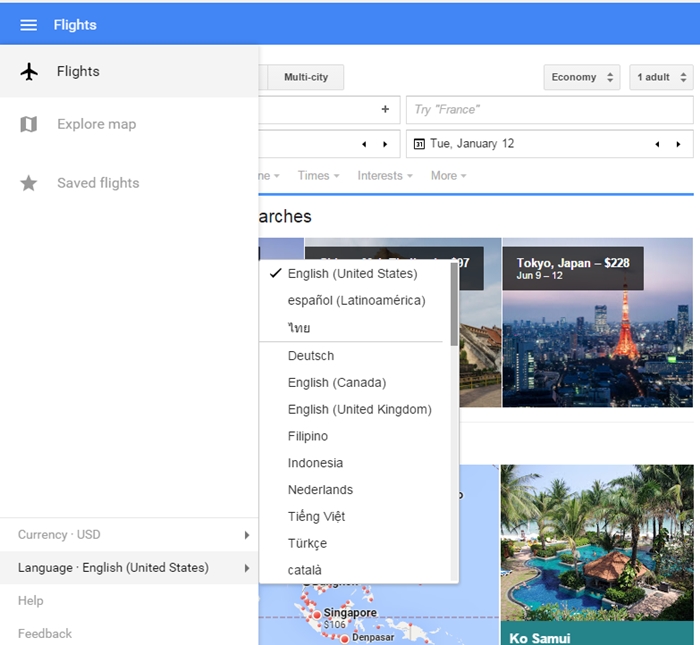Open Saved flights in side menu
The height and width of the screenshot is (645, 700).
coord(129,183)
